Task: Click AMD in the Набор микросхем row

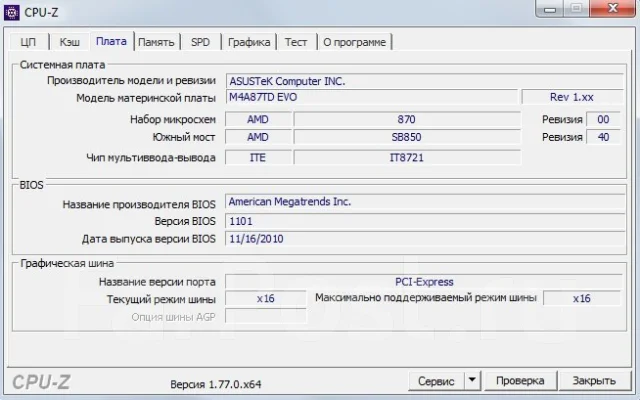Action: [x=258, y=119]
